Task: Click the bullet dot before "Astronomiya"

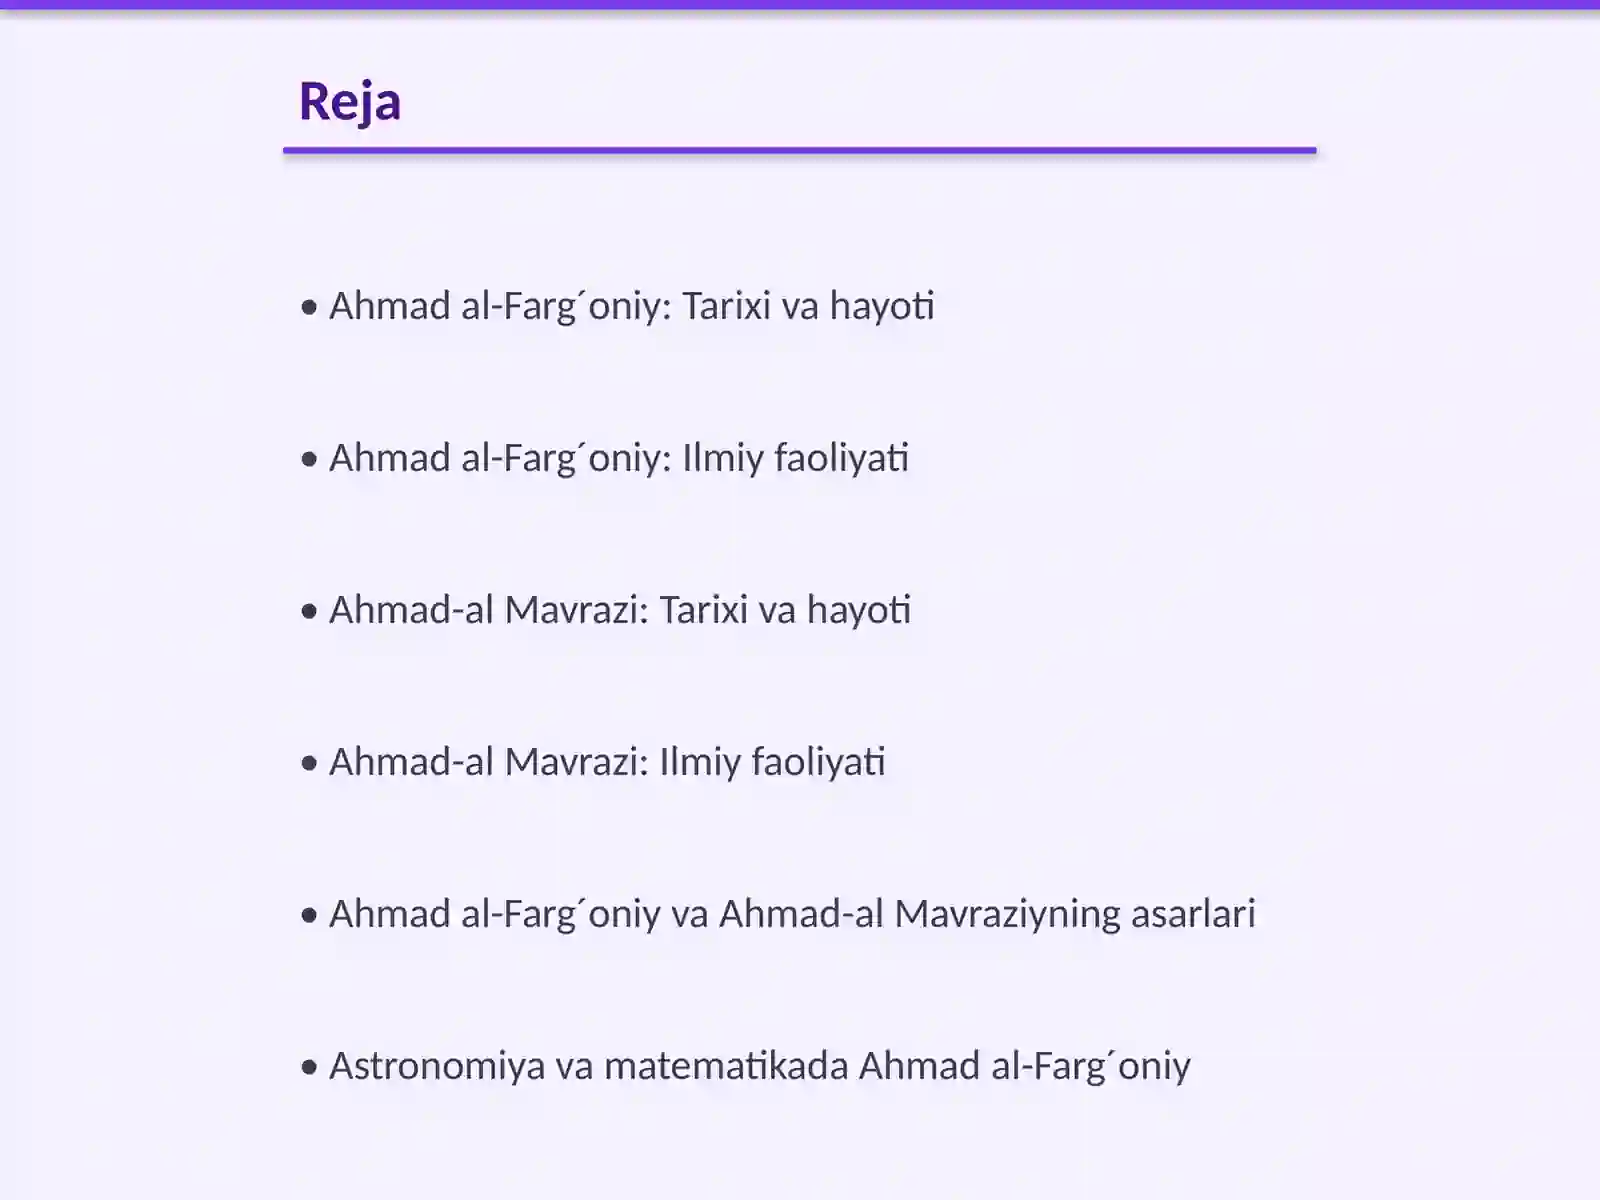Action: tap(309, 1067)
